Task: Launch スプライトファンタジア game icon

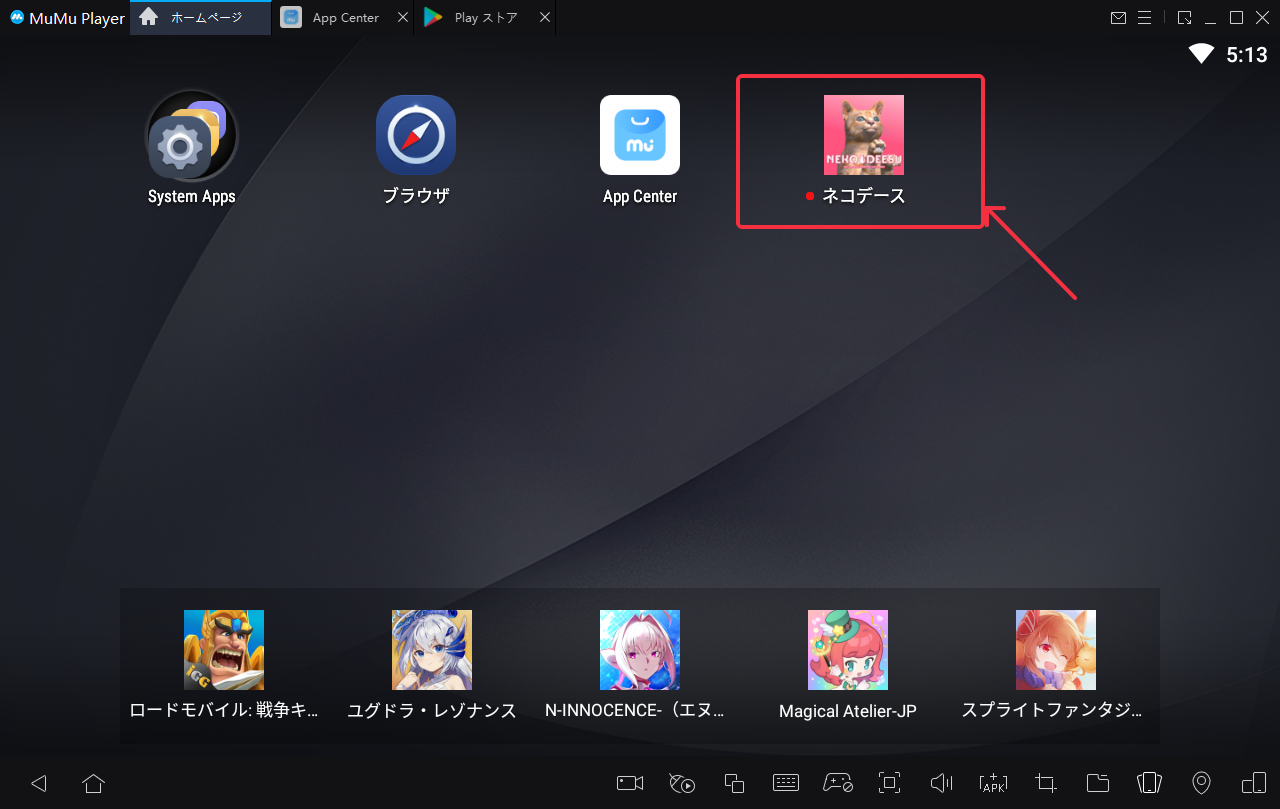Action: [x=1056, y=650]
